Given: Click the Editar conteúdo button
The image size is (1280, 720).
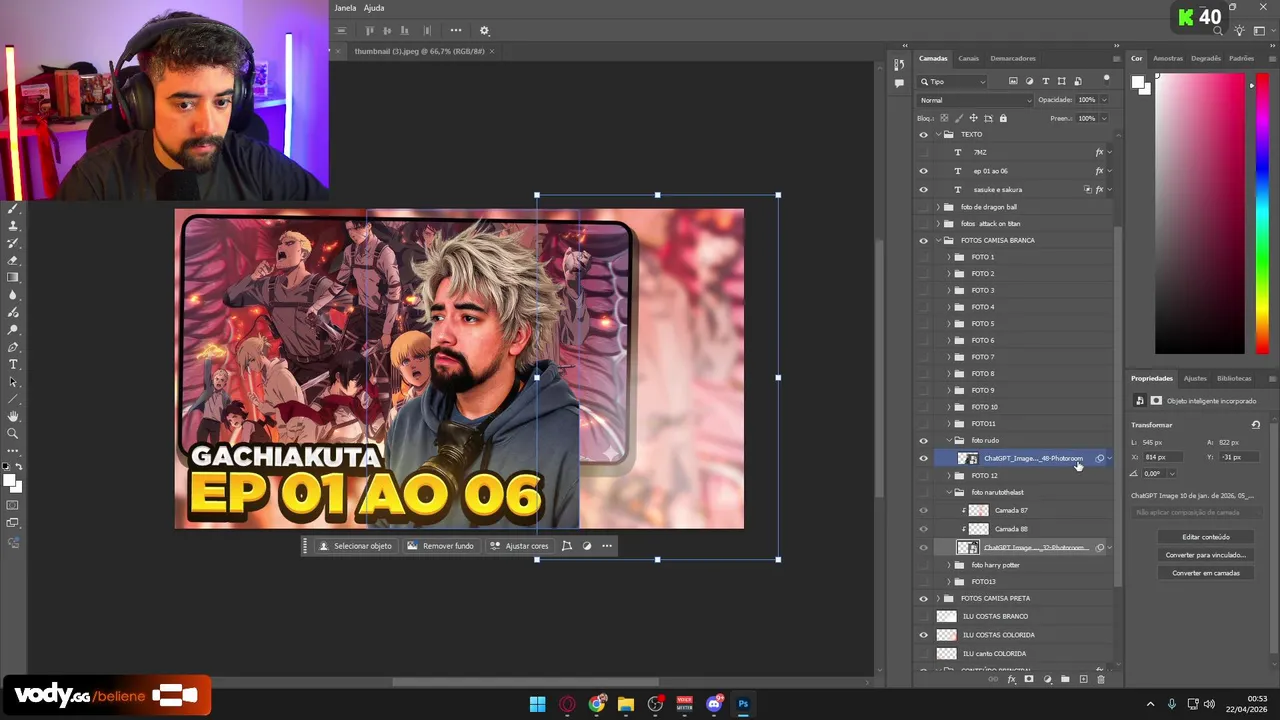Looking at the screenshot, I should click(x=1206, y=537).
